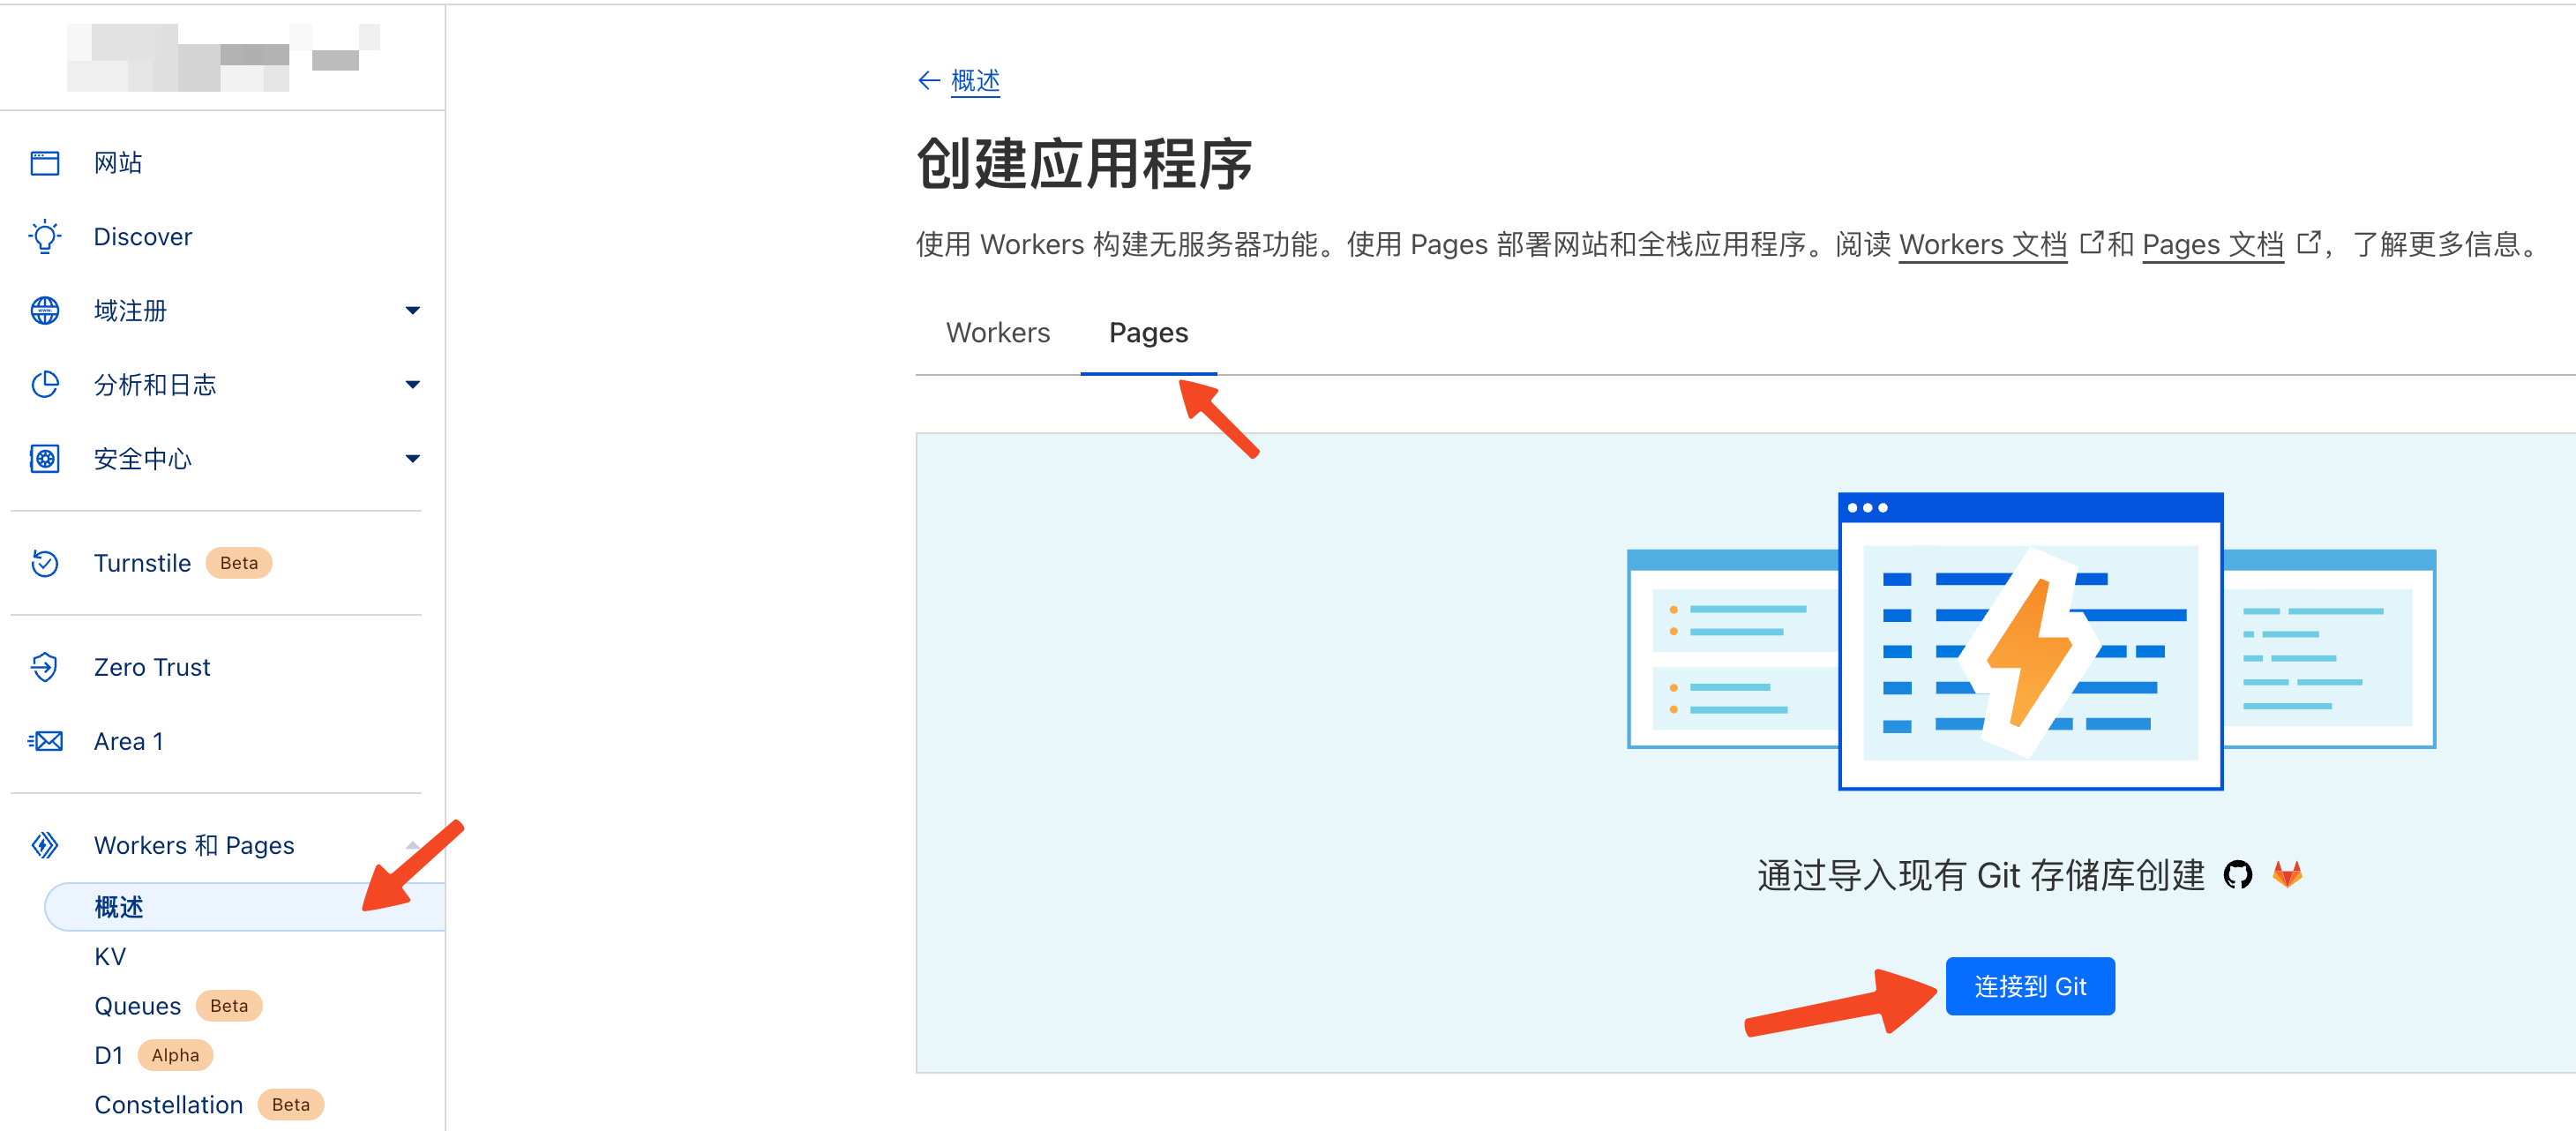Click the Zero Trust shield icon
Viewport: 2576px width, 1131px height.
(x=45, y=667)
